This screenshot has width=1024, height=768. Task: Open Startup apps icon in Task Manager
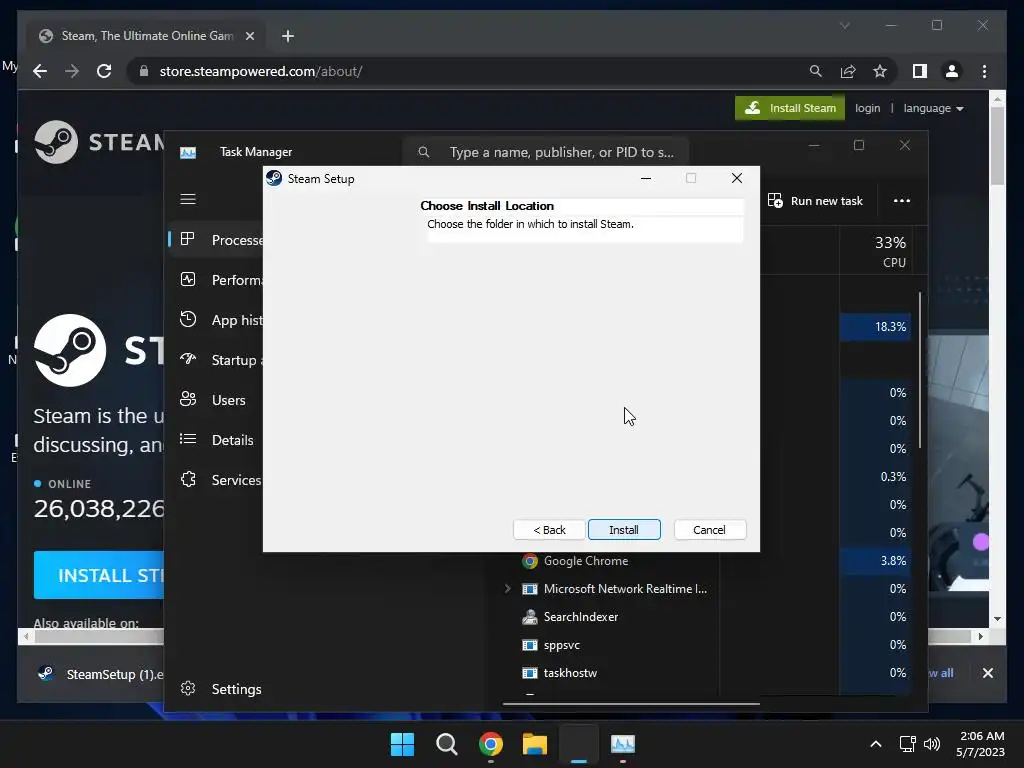188,359
